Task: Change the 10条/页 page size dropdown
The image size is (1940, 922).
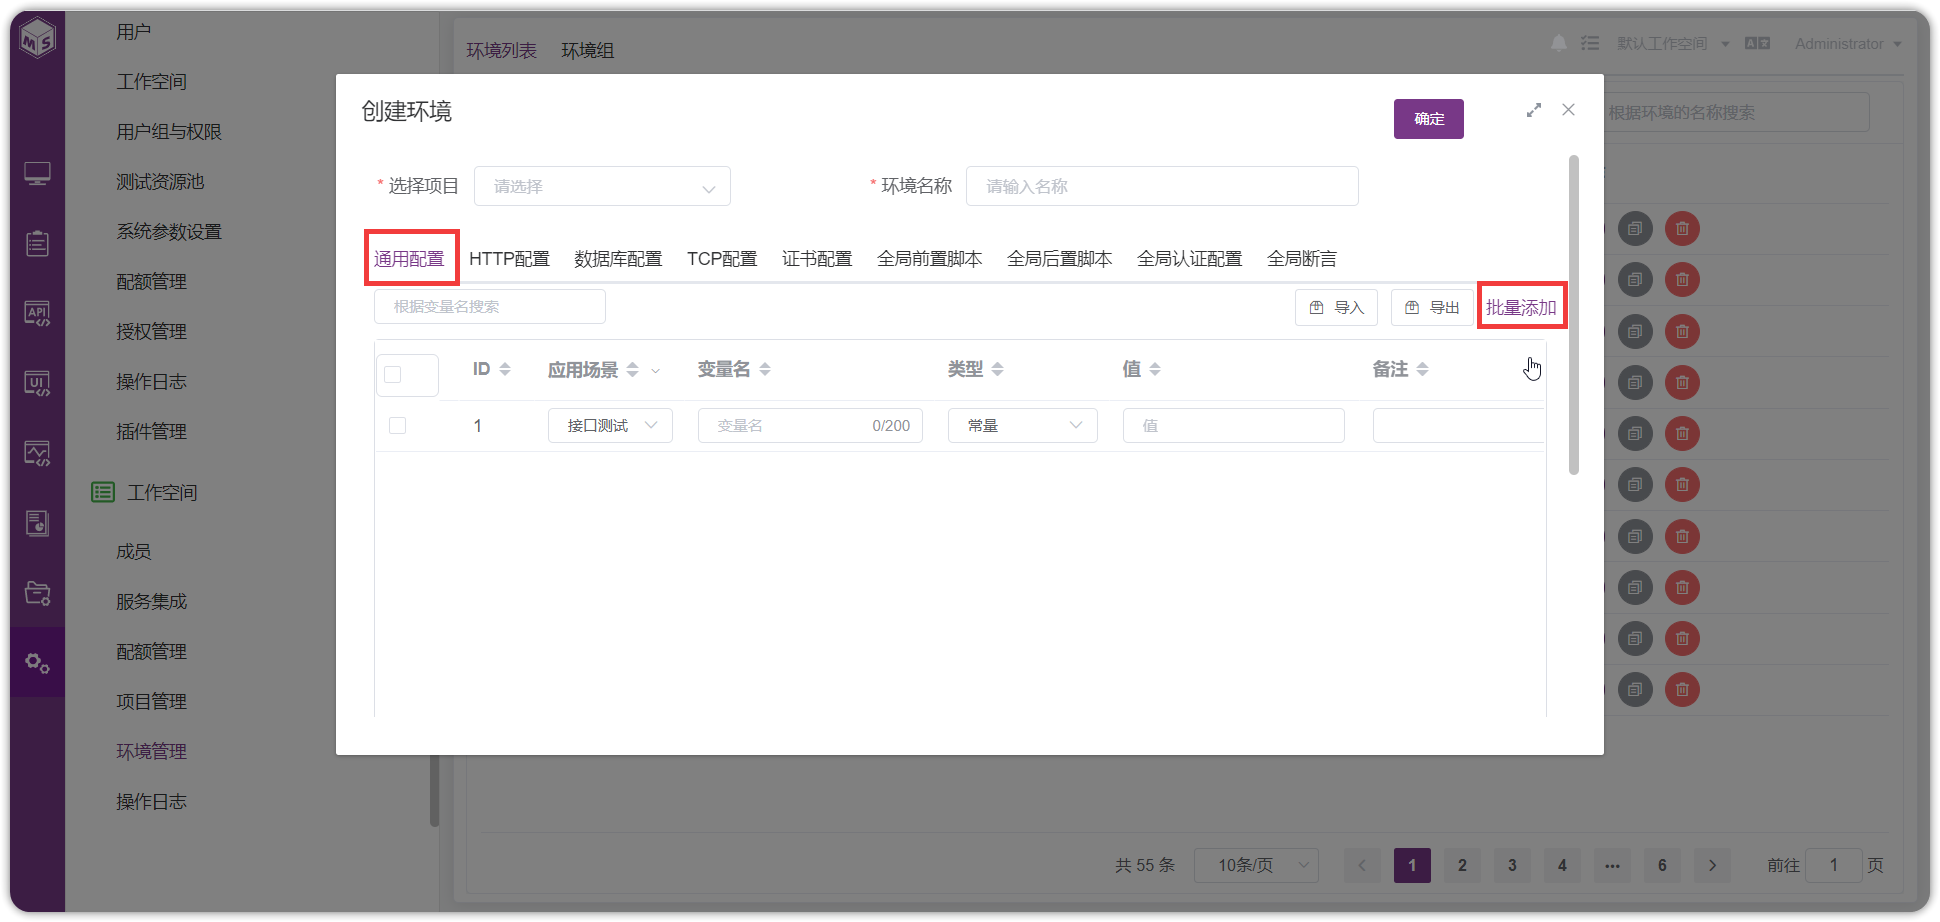Action: coord(1256,865)
